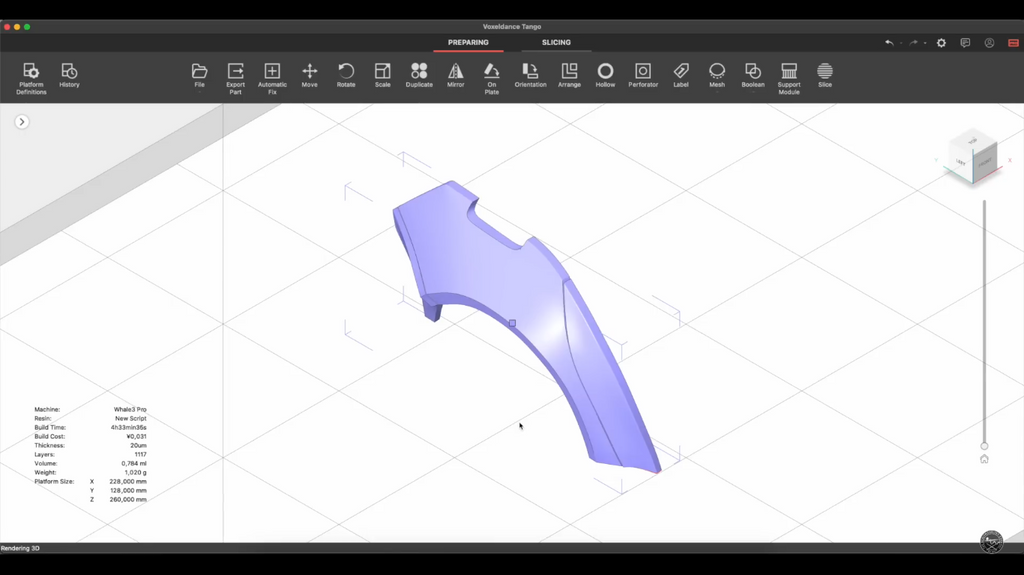Screen dimensions: 1024x575
Task: Click the Layers value 1117
Action: [140, 455]
